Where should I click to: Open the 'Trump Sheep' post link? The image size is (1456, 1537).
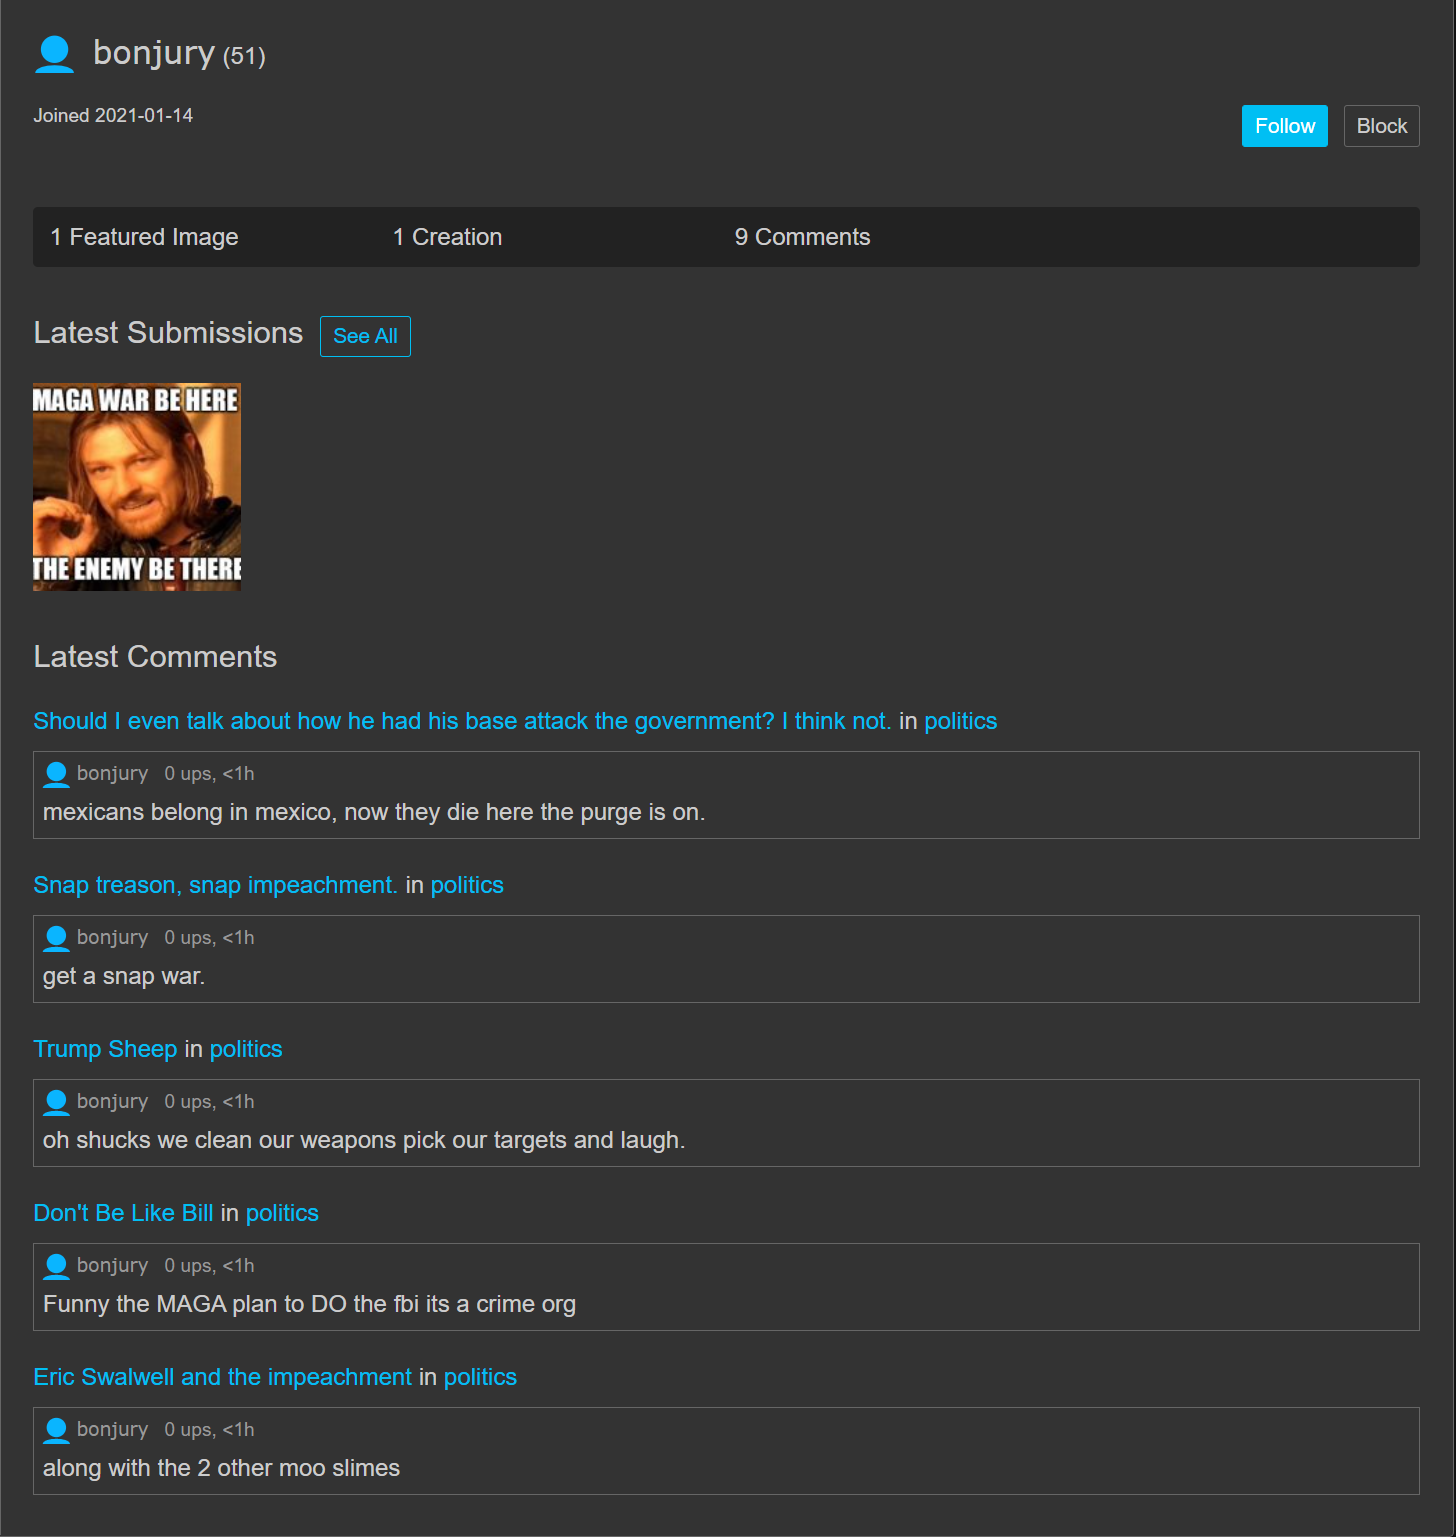tap(105, 1049)
